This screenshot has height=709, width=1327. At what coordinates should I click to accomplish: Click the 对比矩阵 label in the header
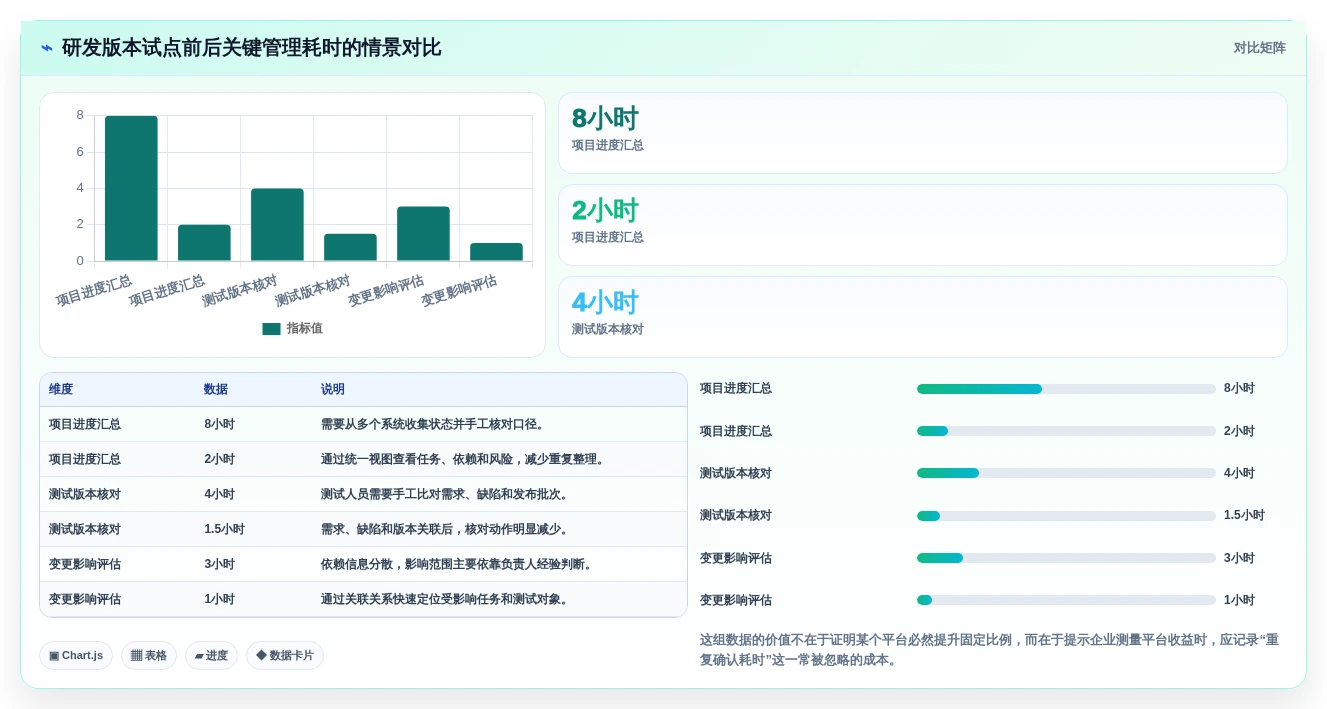pos(1259,48)
